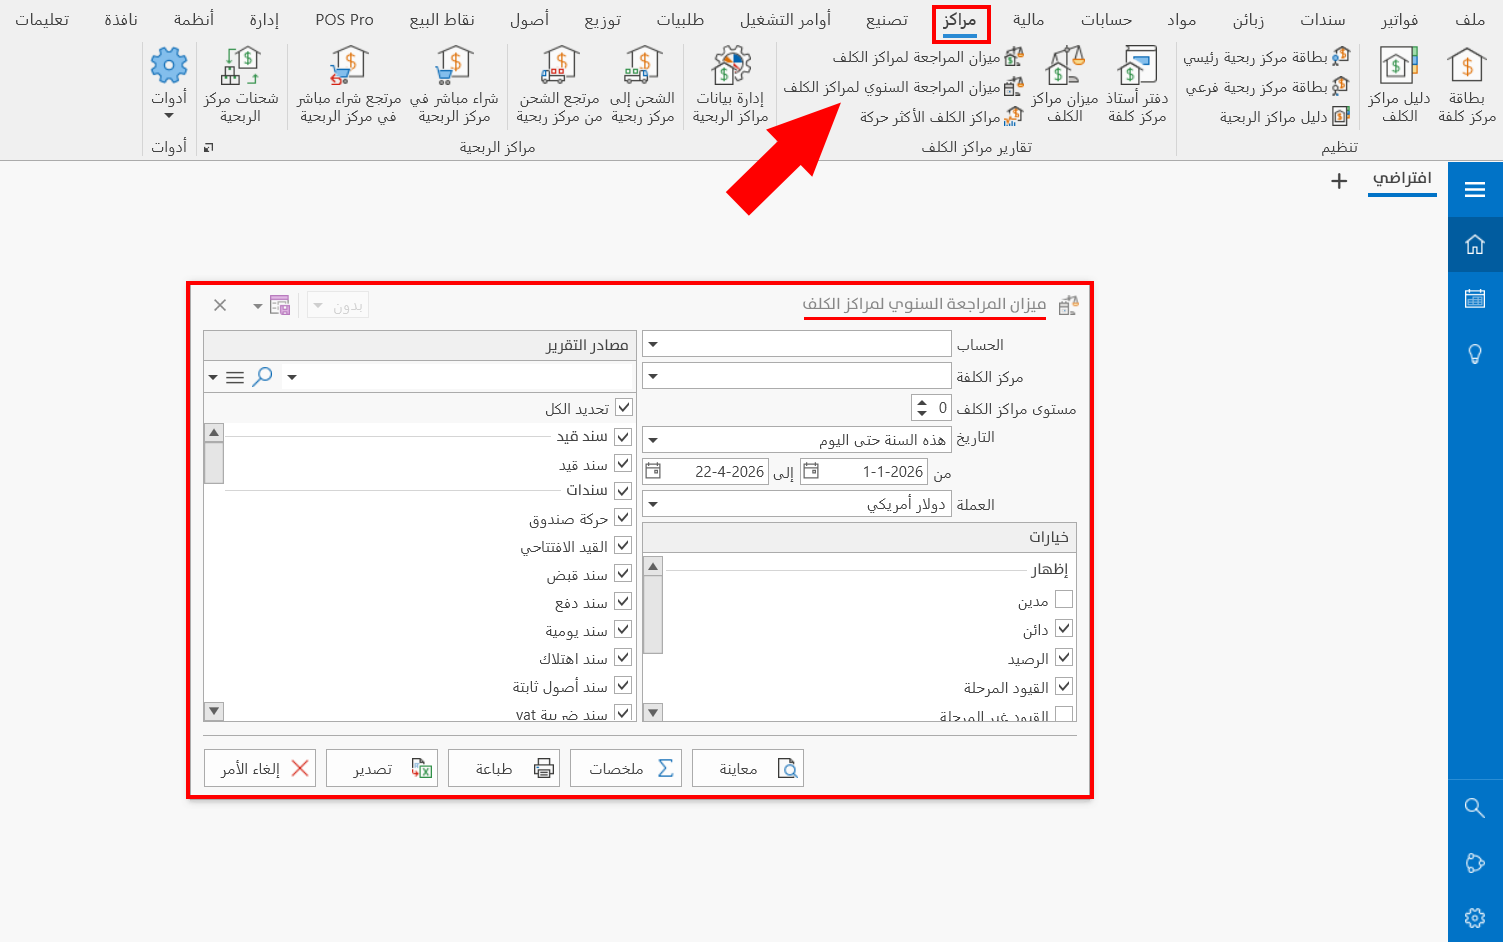Click scroll-down arrow of مصادر التقرير list

(214, 711)
